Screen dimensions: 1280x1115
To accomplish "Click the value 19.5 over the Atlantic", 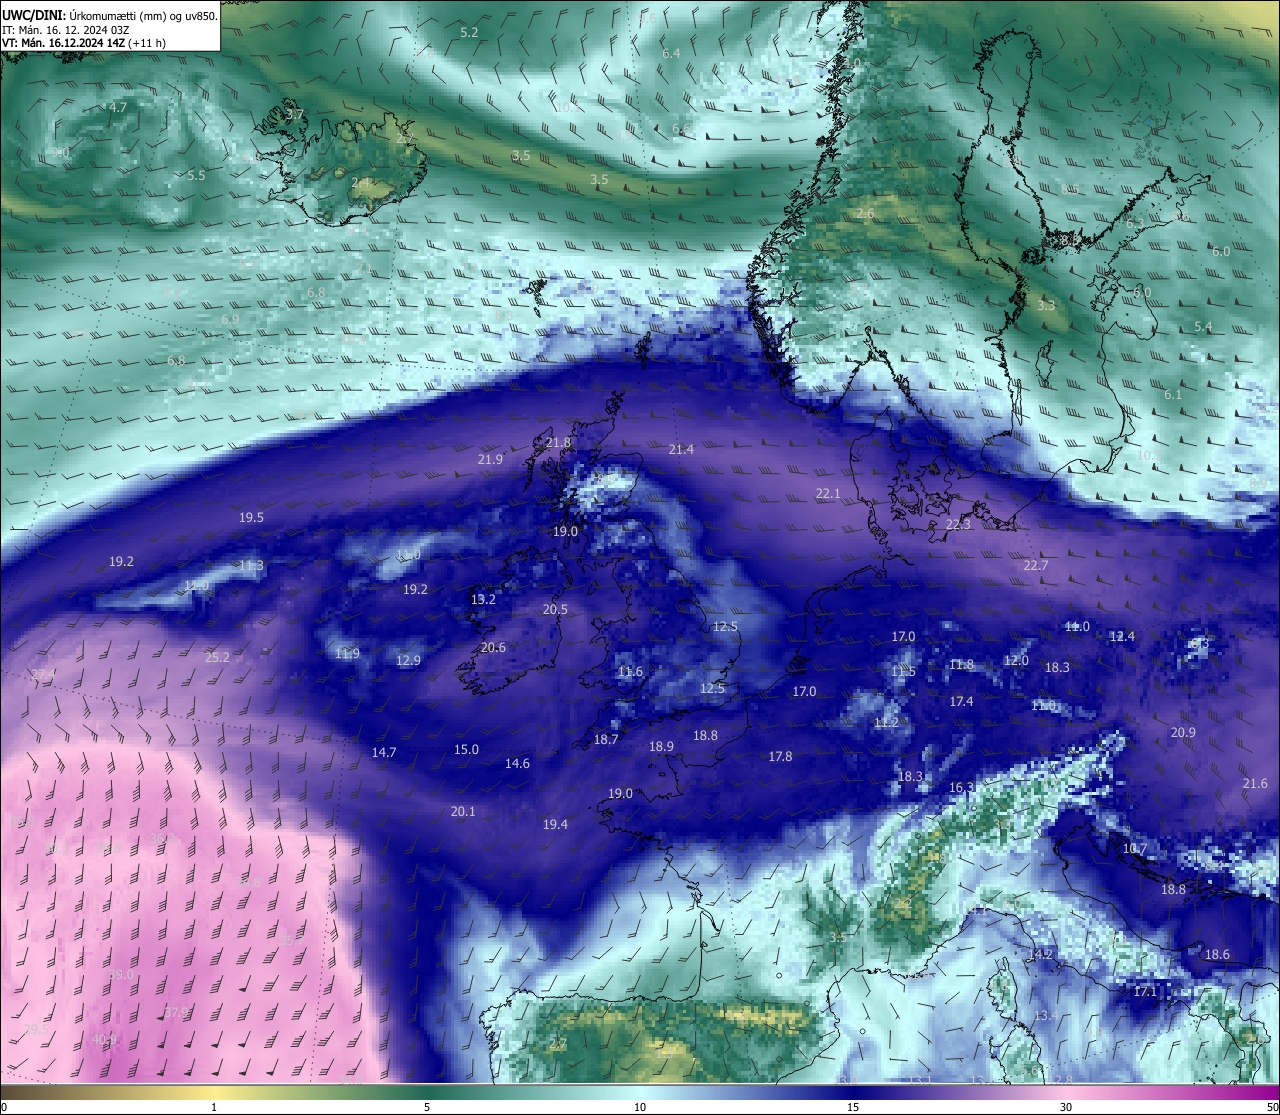I will [x=251, y=517].
